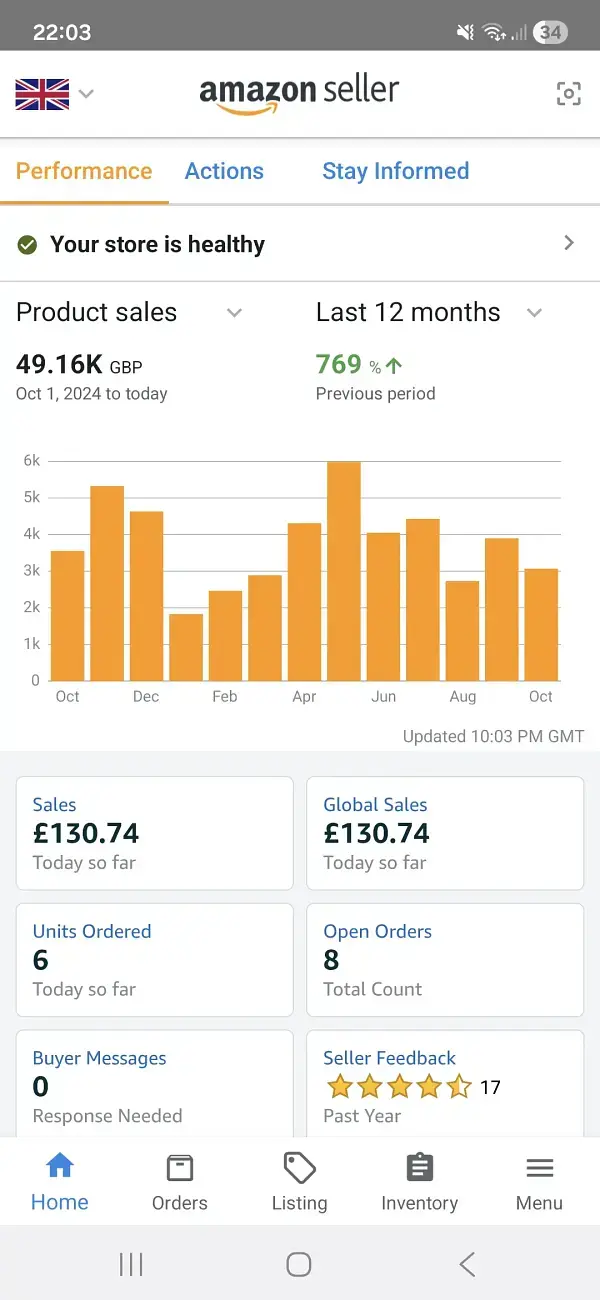Open the Inventory clipboard icon
Image resolution: width=600 pixels, height=1300 pixels.
[419, 1167]
